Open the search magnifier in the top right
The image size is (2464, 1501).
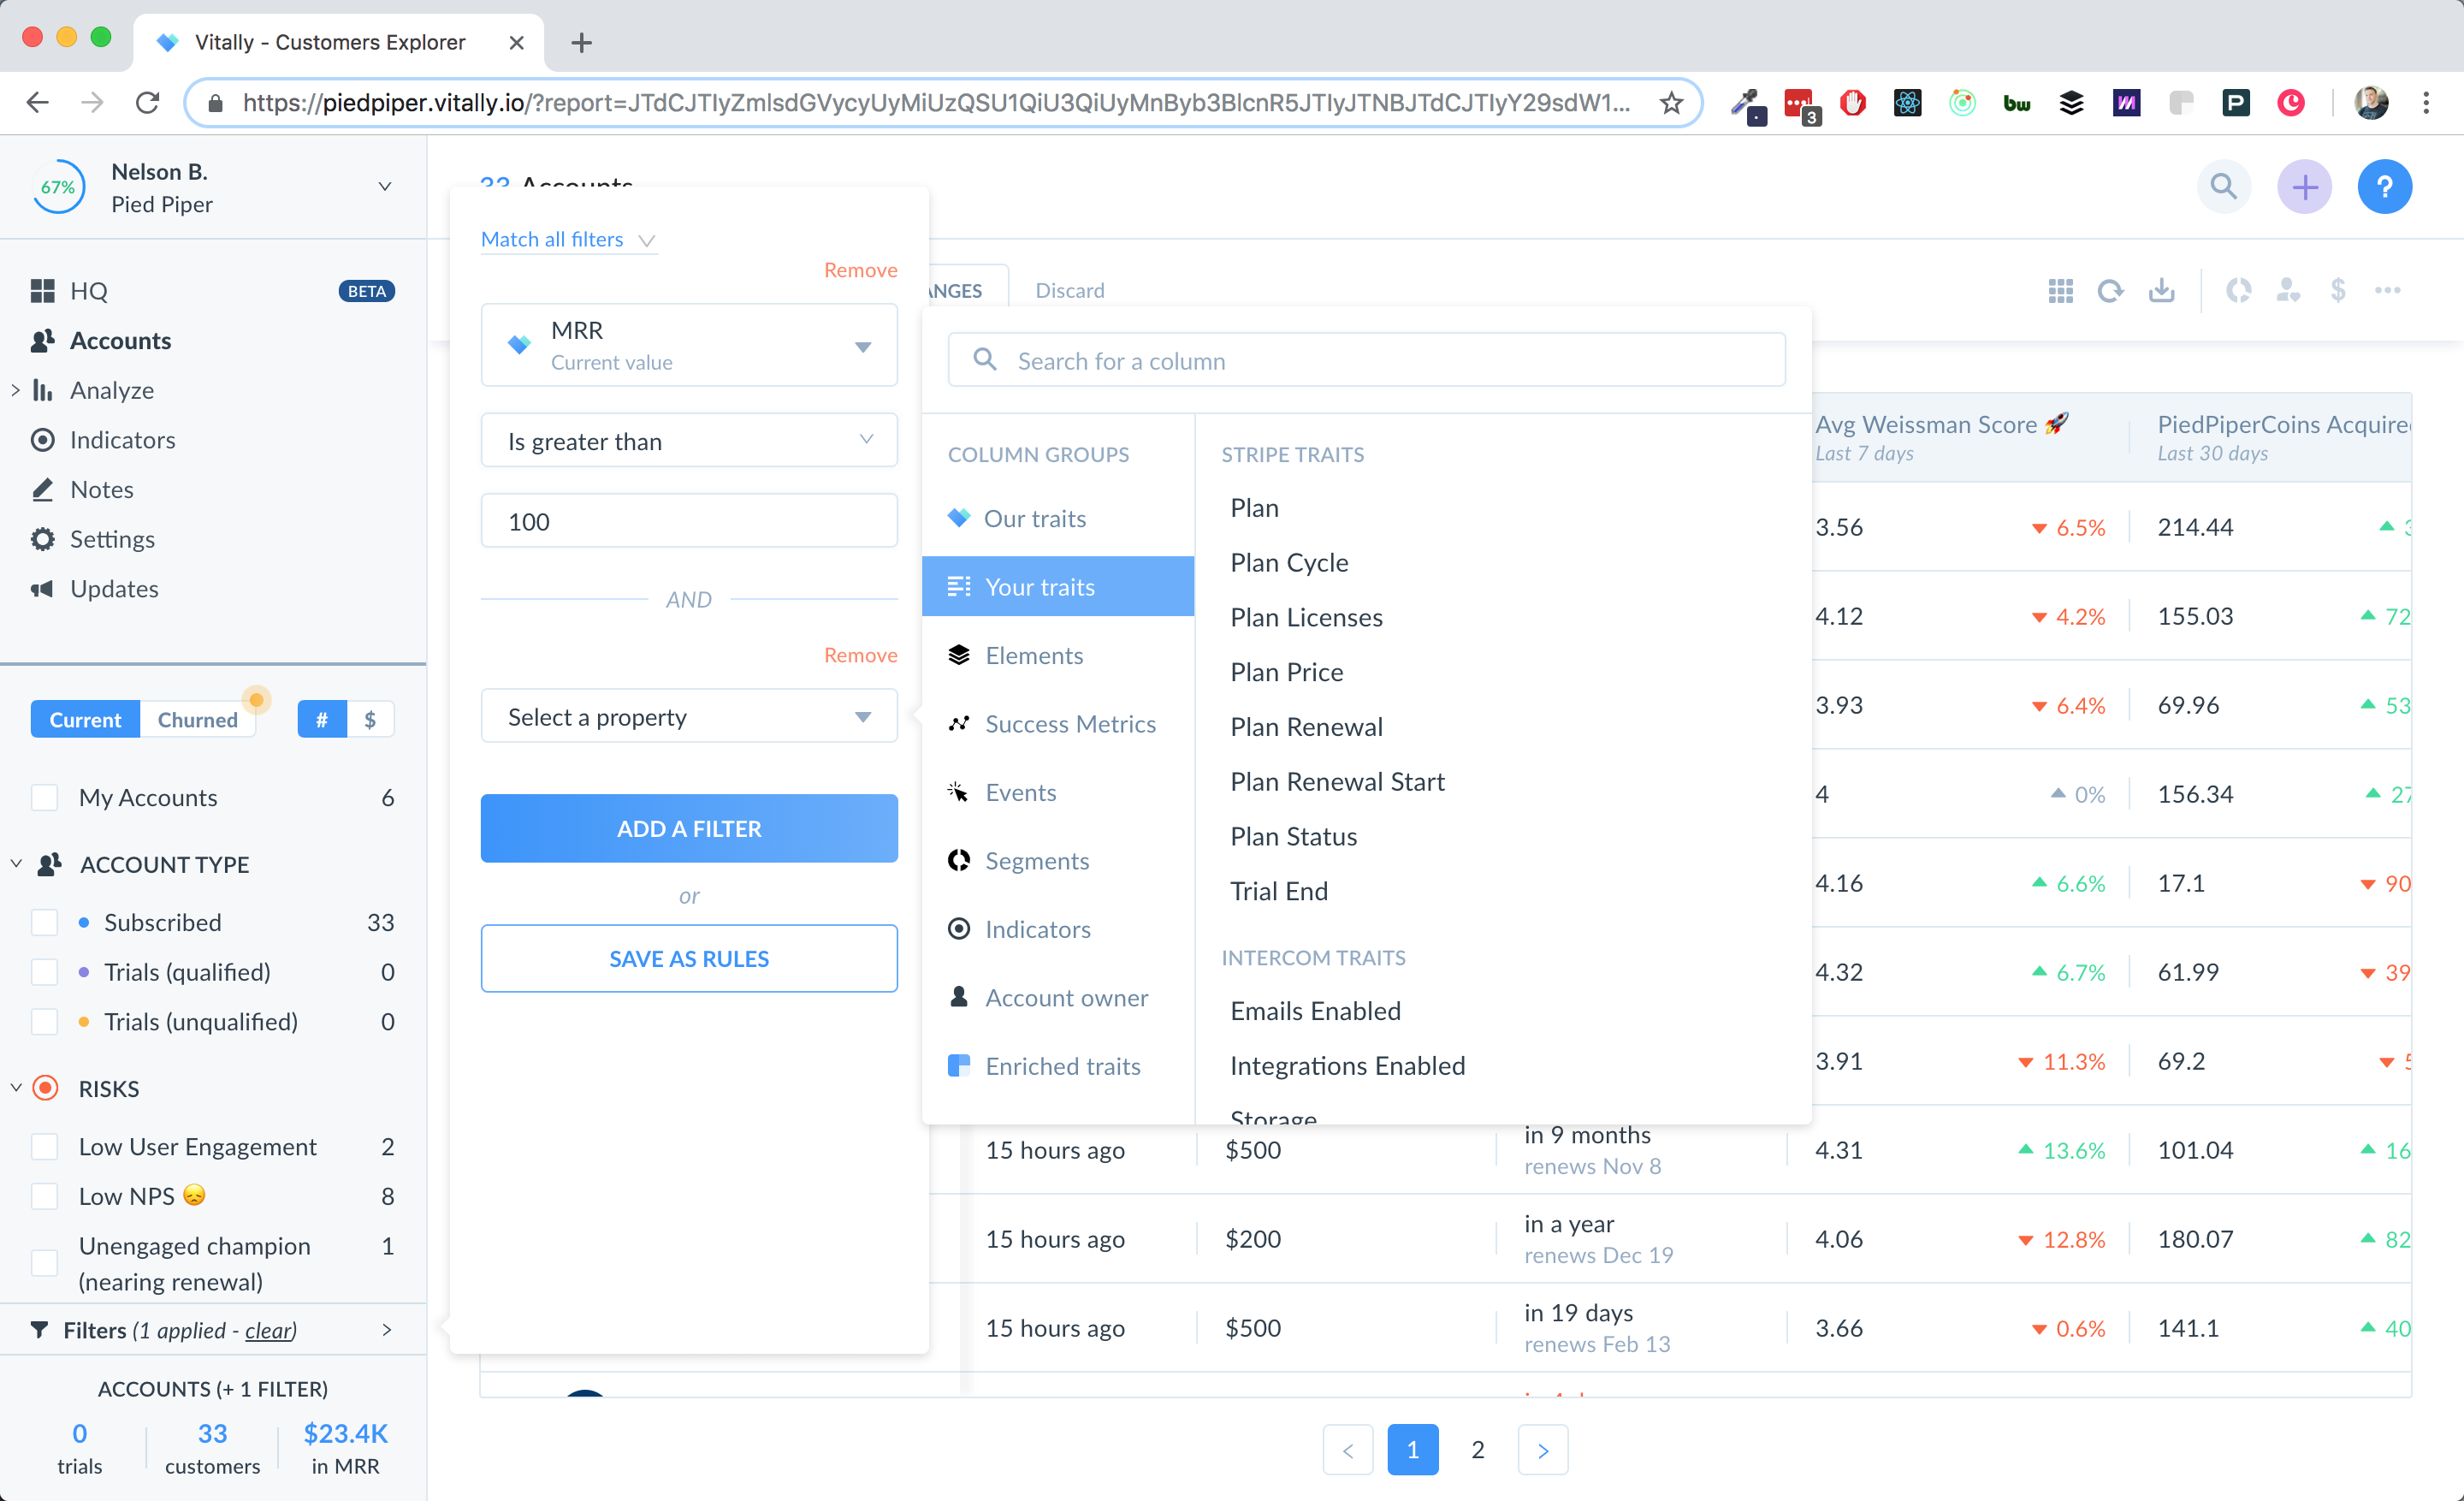coord(2223,187)
